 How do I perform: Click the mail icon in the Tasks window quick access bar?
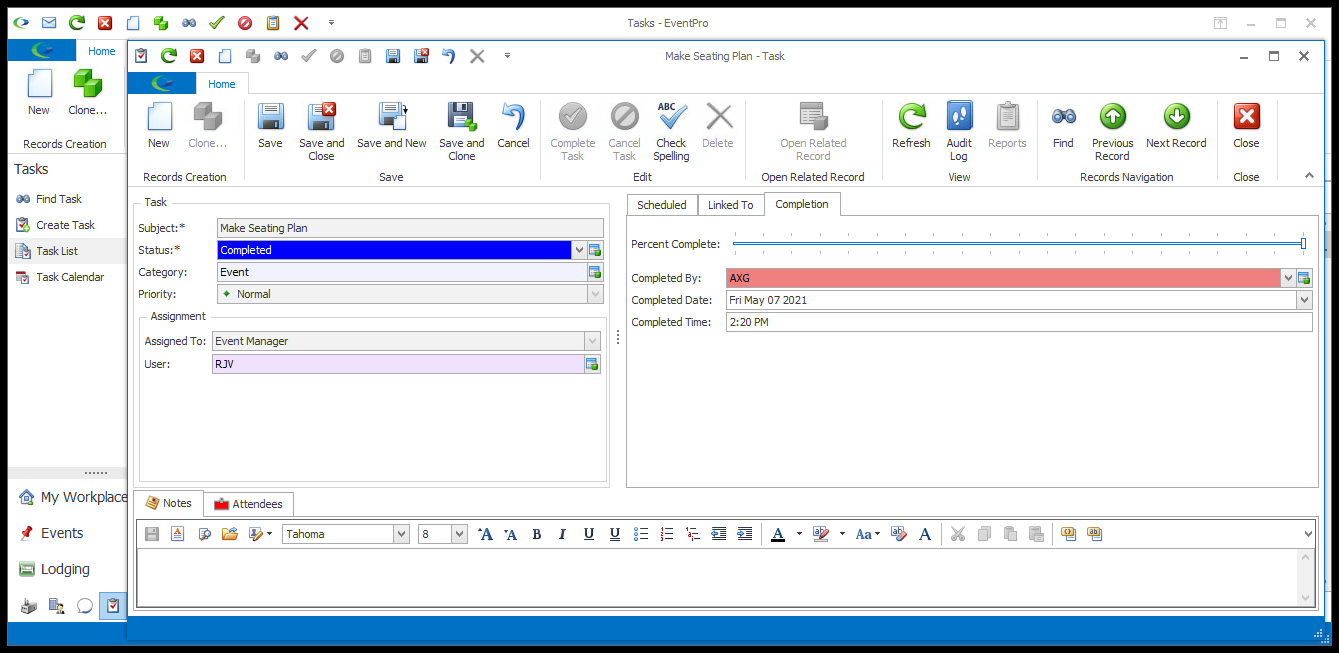tap(49, 22)
